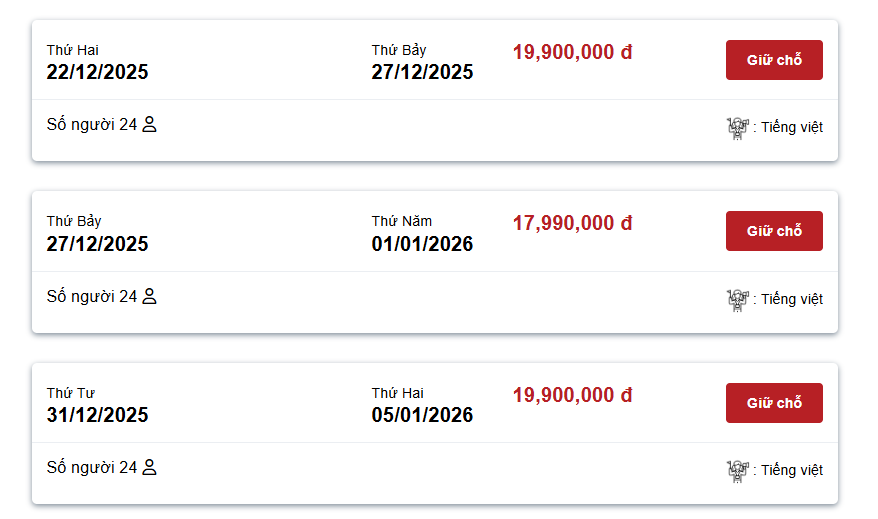Reserve the tour departing 31/12/2025 with Giữ chỗ
The height and width of the screenshot is (519, 878).
point(774,403)
